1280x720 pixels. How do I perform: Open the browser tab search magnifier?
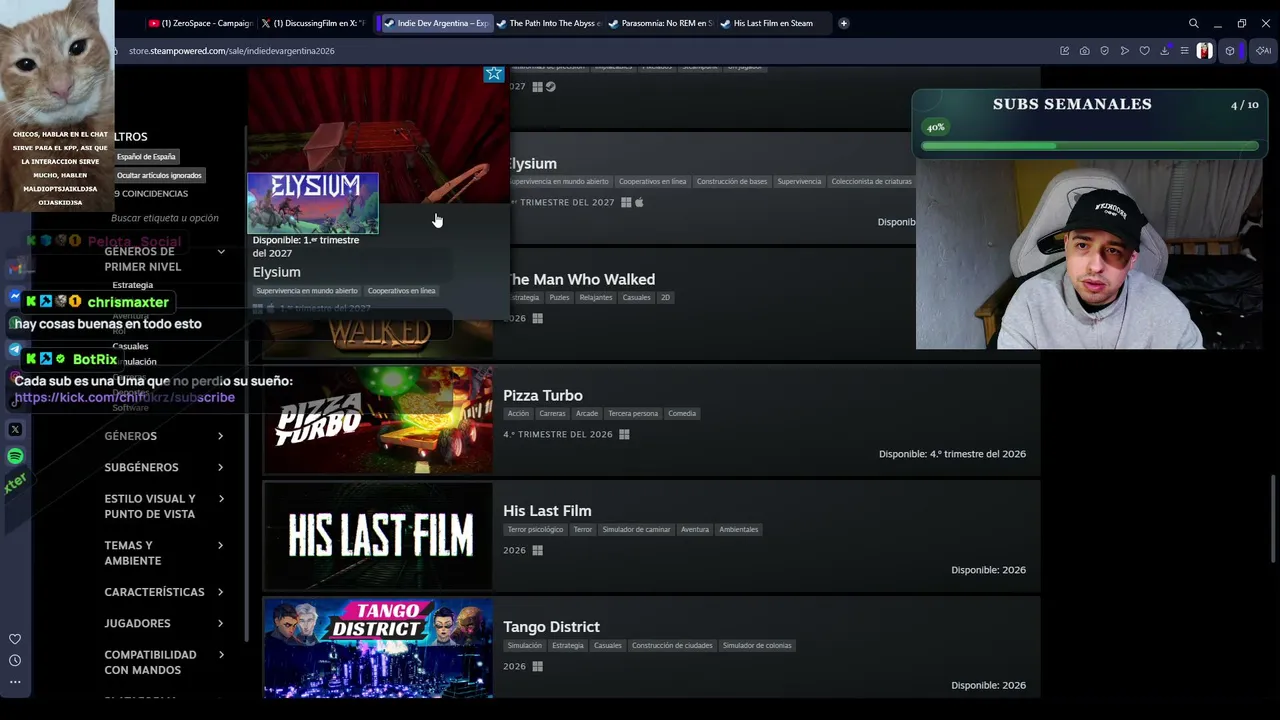1193,23
